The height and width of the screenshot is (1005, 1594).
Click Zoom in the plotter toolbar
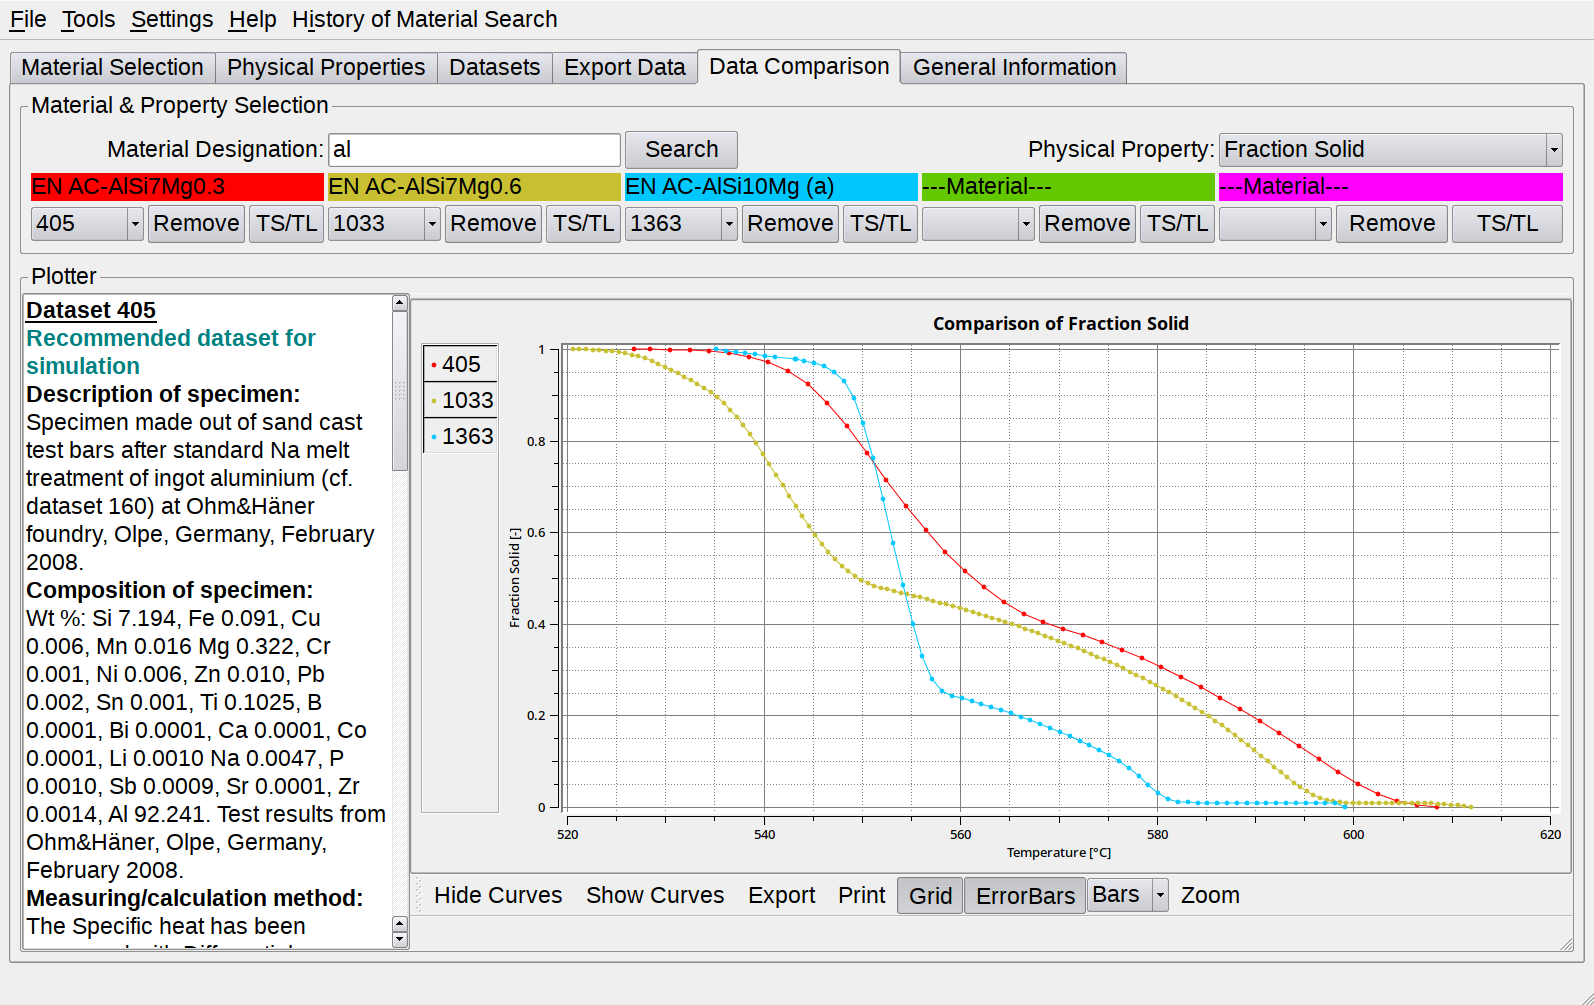coord(1209,896)
